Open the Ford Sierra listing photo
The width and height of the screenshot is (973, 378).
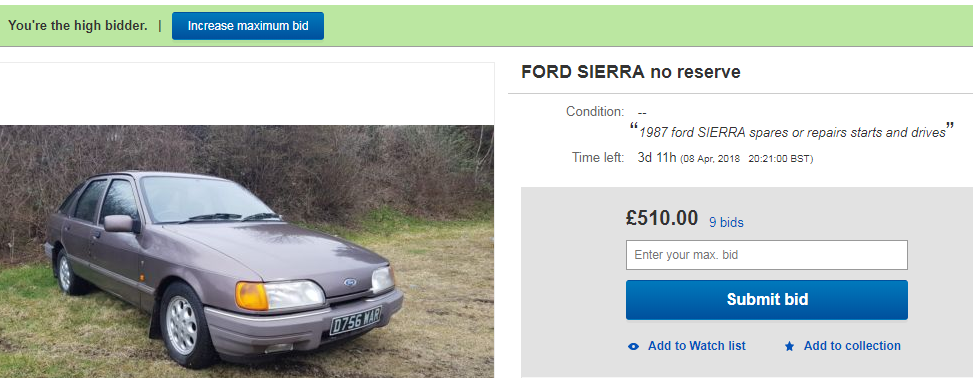(x=247, y=251)
